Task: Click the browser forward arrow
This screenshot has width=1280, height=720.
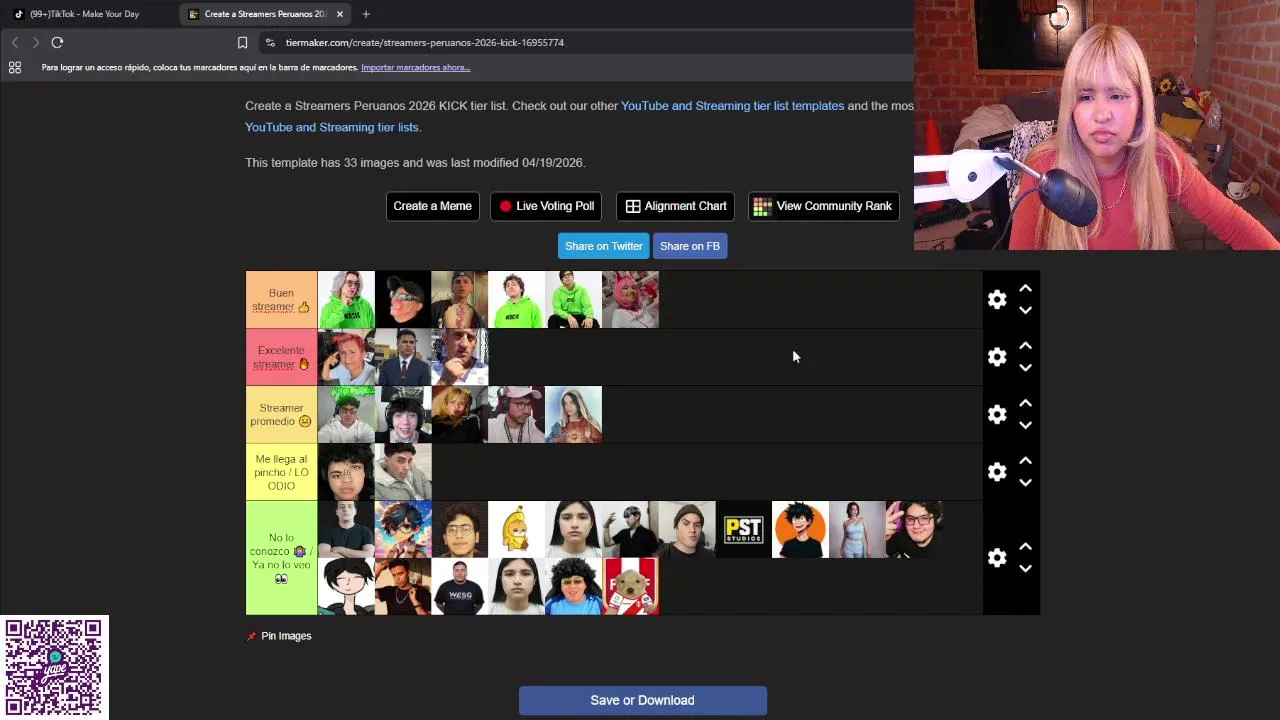Action: (x=36, y=42)
